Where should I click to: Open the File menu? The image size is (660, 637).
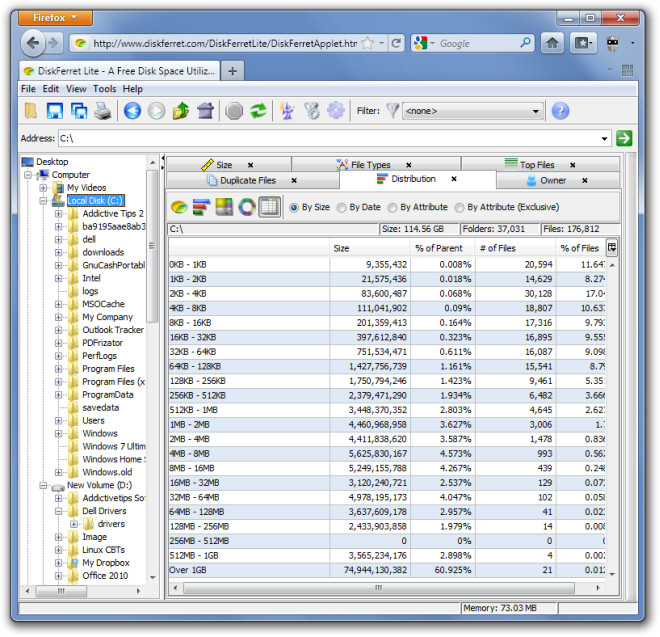(x=28, y=89)
